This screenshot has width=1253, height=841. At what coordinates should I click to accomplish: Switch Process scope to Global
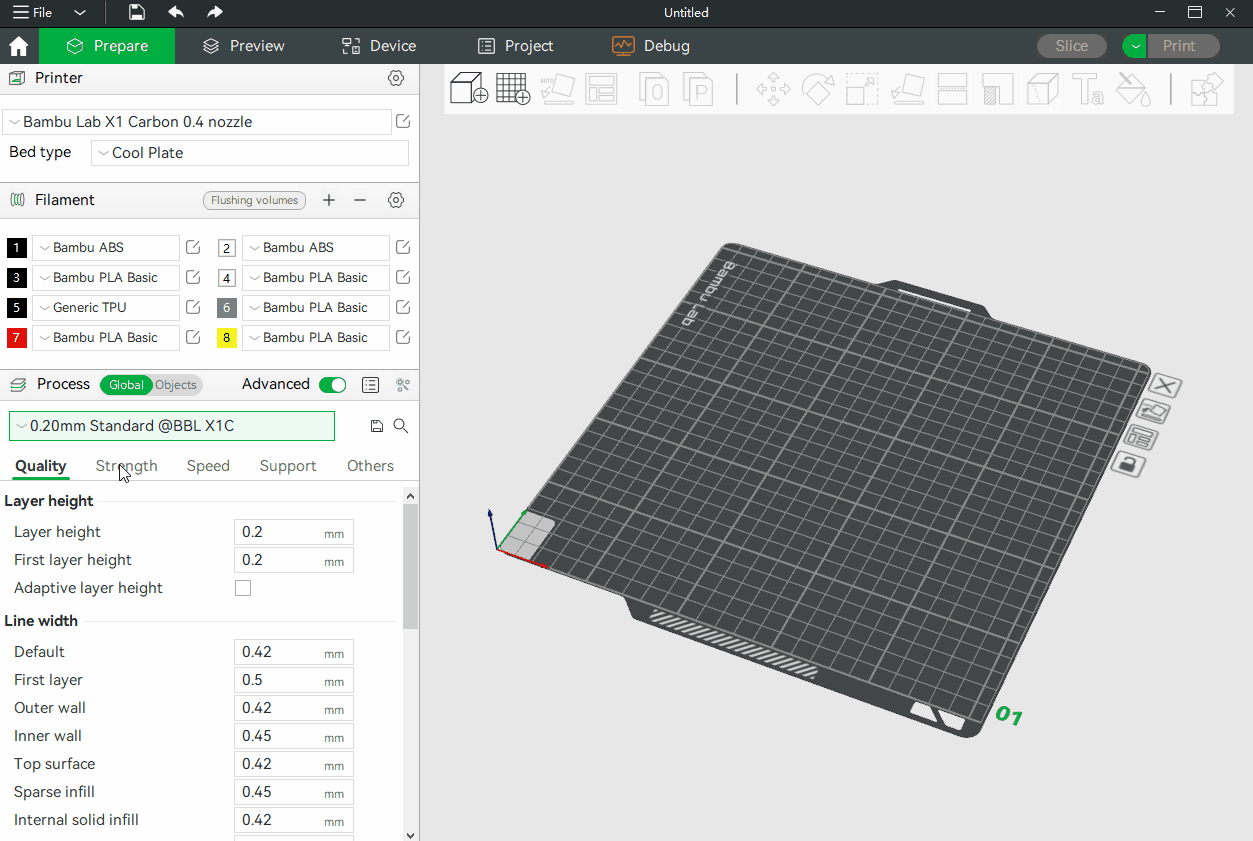click(x=126, y=385)
